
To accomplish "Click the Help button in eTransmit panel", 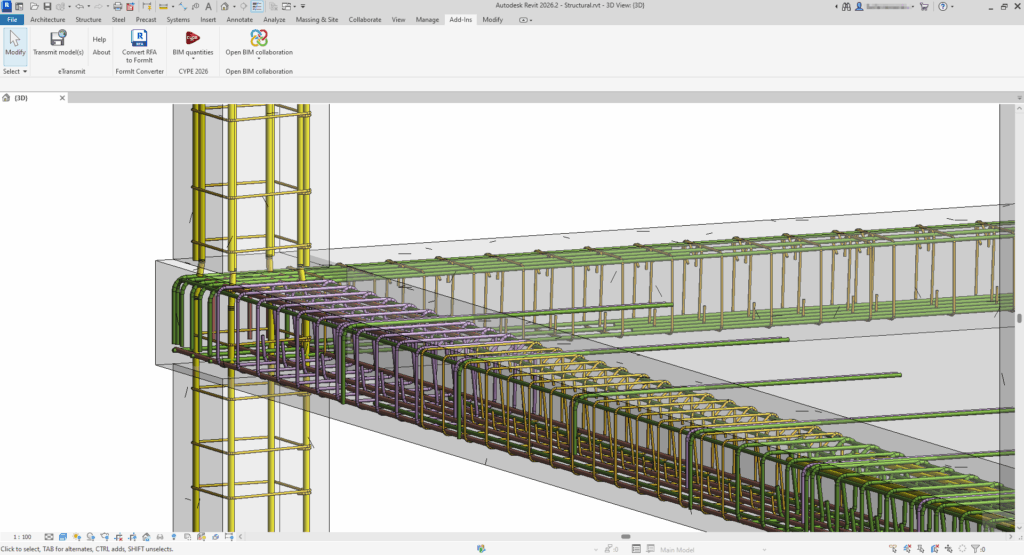I will click(x=100, y=39).
